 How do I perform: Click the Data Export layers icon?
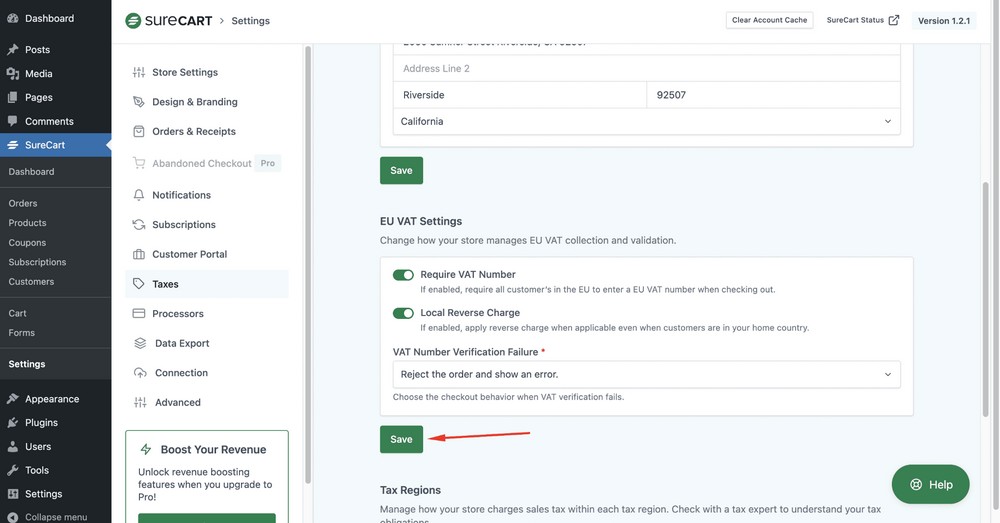[x=139, y=343]
